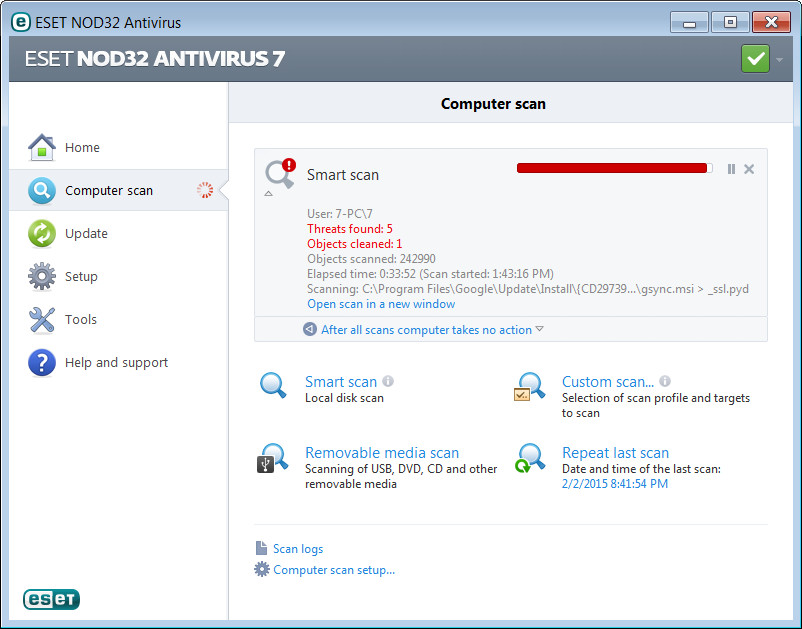Expand the After all scans action dropdown
The height and width of the screenshot is (629, 802).
pyautogui.click(x=539, y=329)
